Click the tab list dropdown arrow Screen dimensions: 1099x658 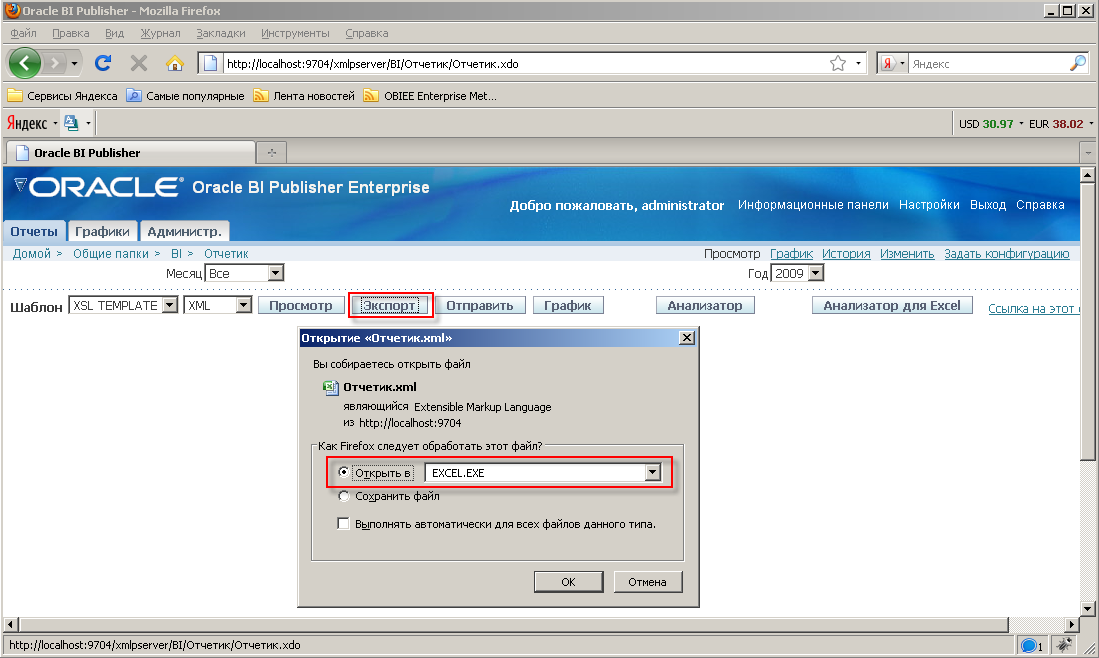(1088, 152)
